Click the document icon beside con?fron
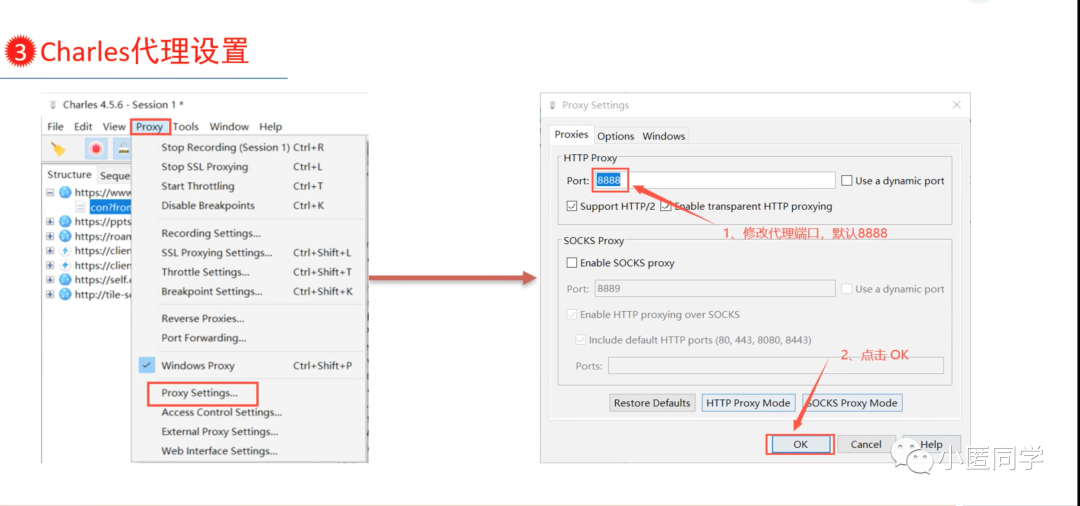 81,207
